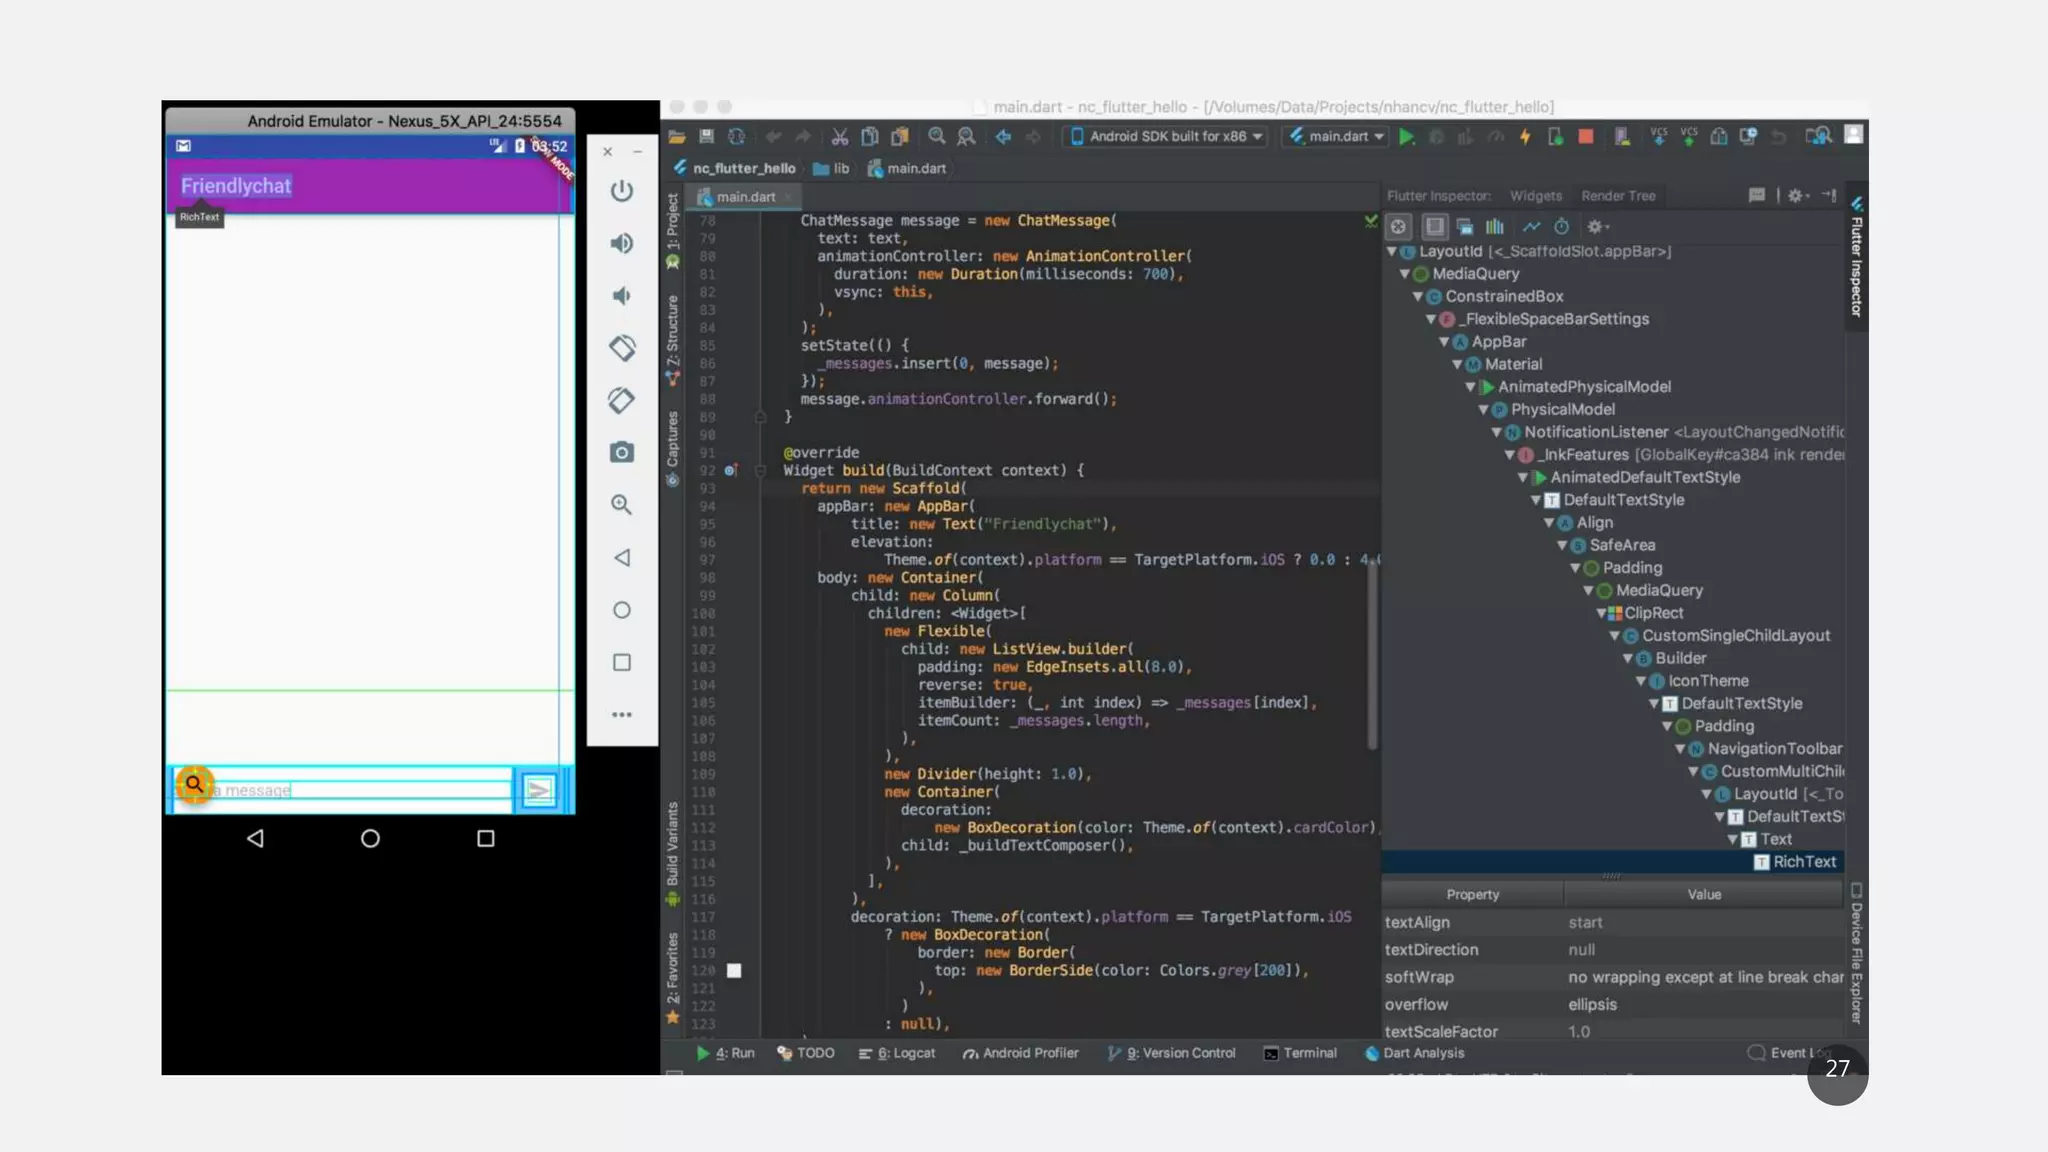This screenshot has width=2048, height=1152.
Task: Switch to the Render Tree tab
Action: click(1617, 196)
